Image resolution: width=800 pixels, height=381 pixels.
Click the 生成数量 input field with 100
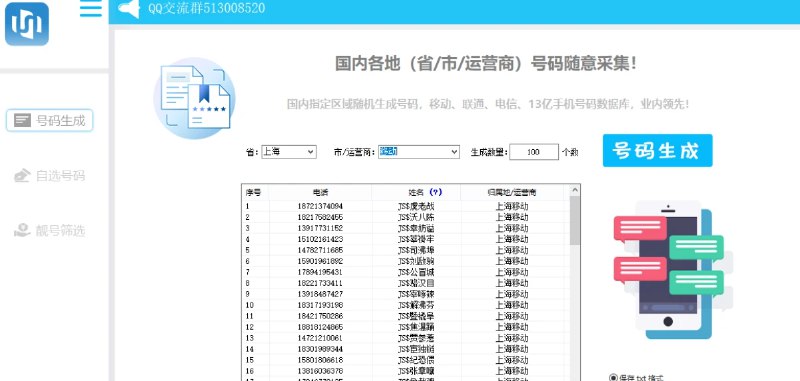pyautogui.click(x=534, y=152)
